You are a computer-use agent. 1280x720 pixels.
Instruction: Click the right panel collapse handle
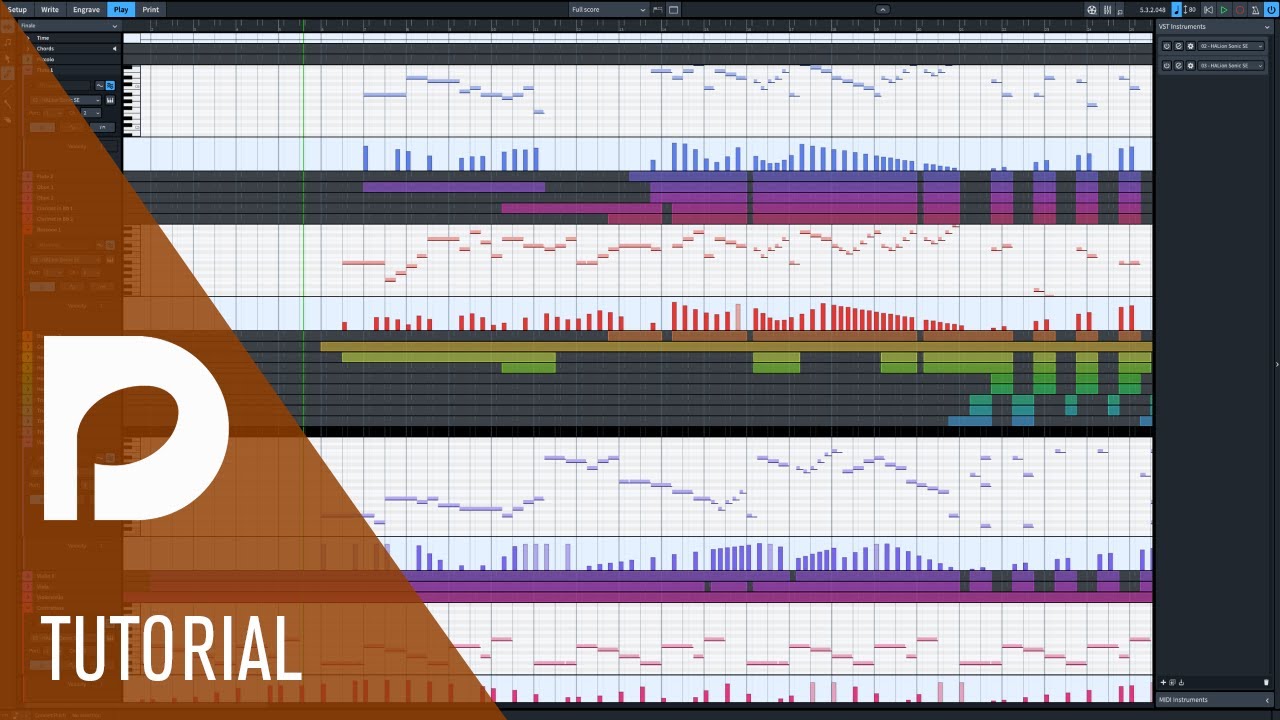[x=1276, y=364]
